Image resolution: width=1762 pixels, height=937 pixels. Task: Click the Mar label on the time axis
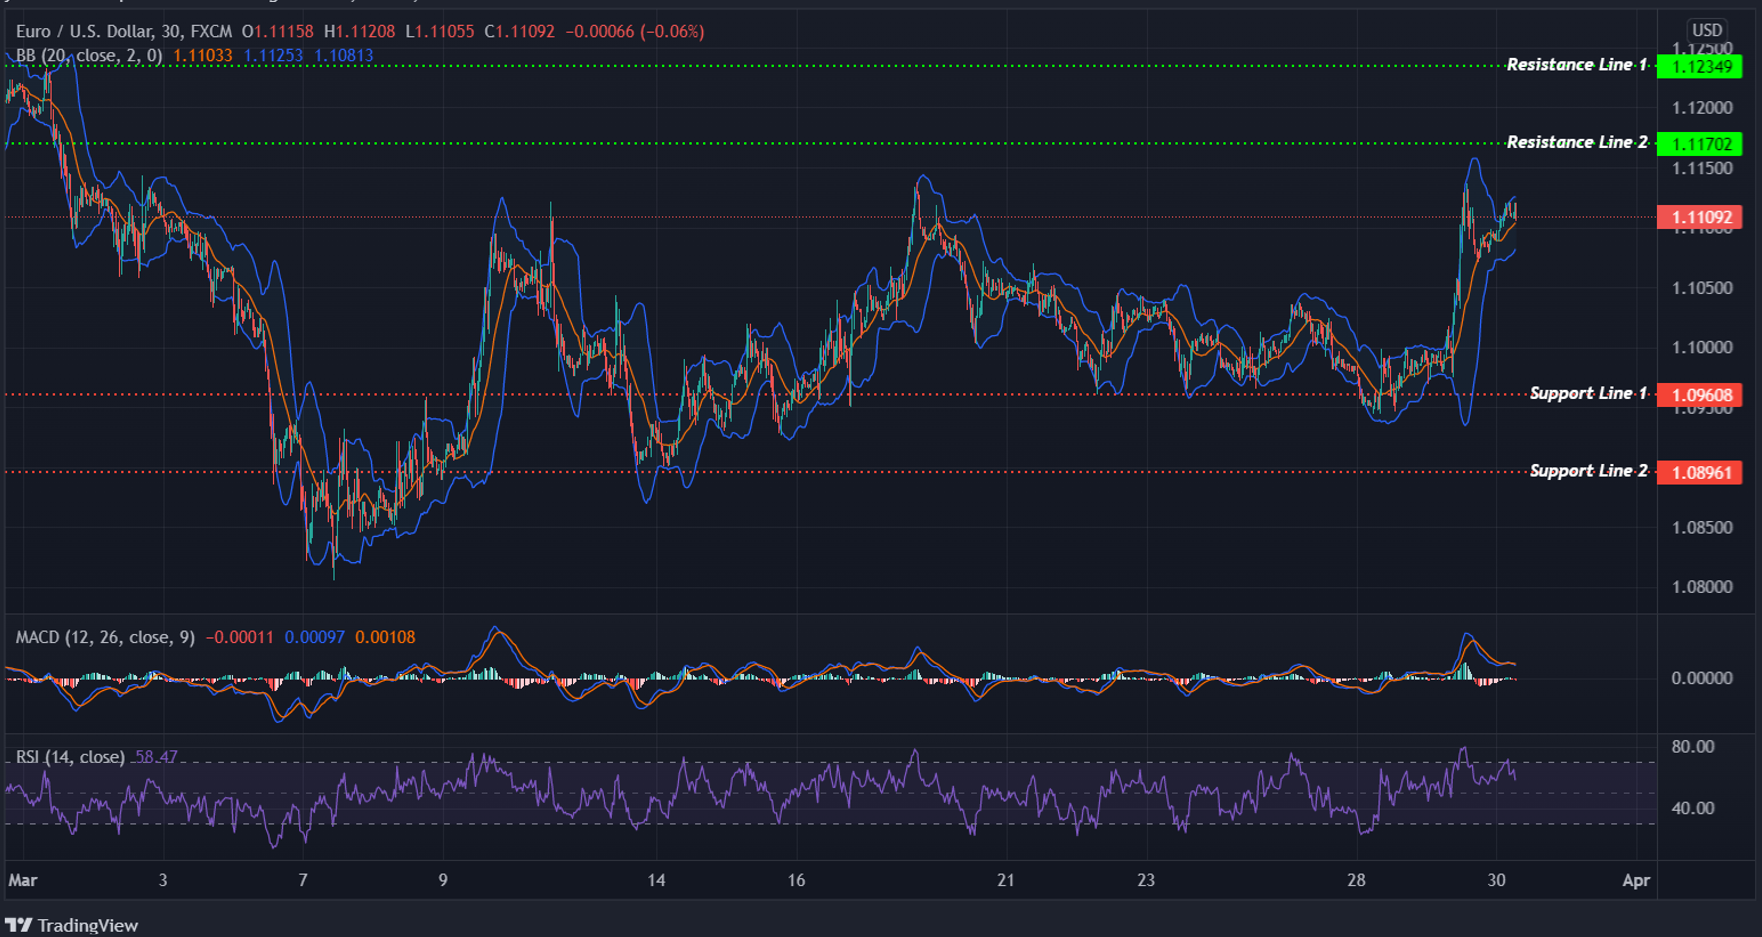[x=22, y=881]
